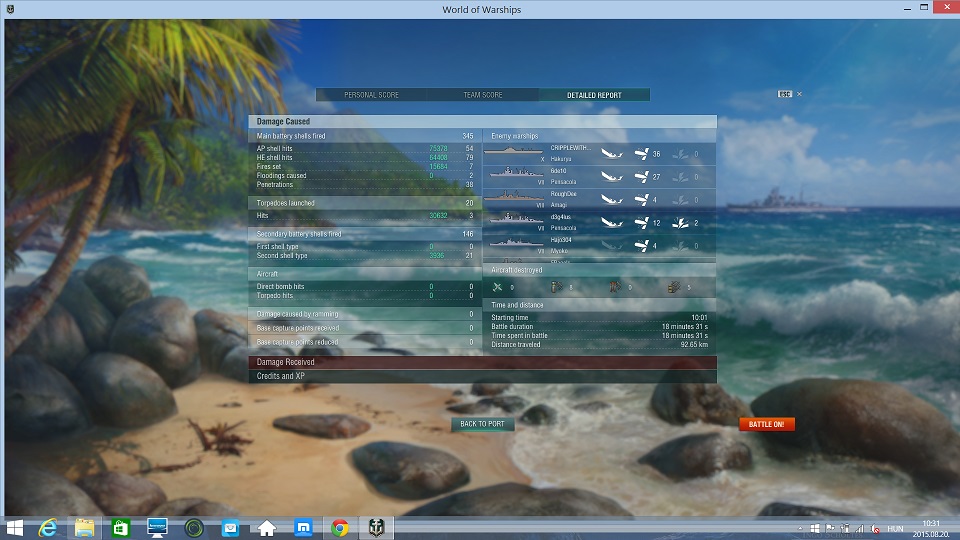This screenshot has height=540, width=960.
Task: Click the aircraft destroyed icon showing 8
Action: coord(557,287)
